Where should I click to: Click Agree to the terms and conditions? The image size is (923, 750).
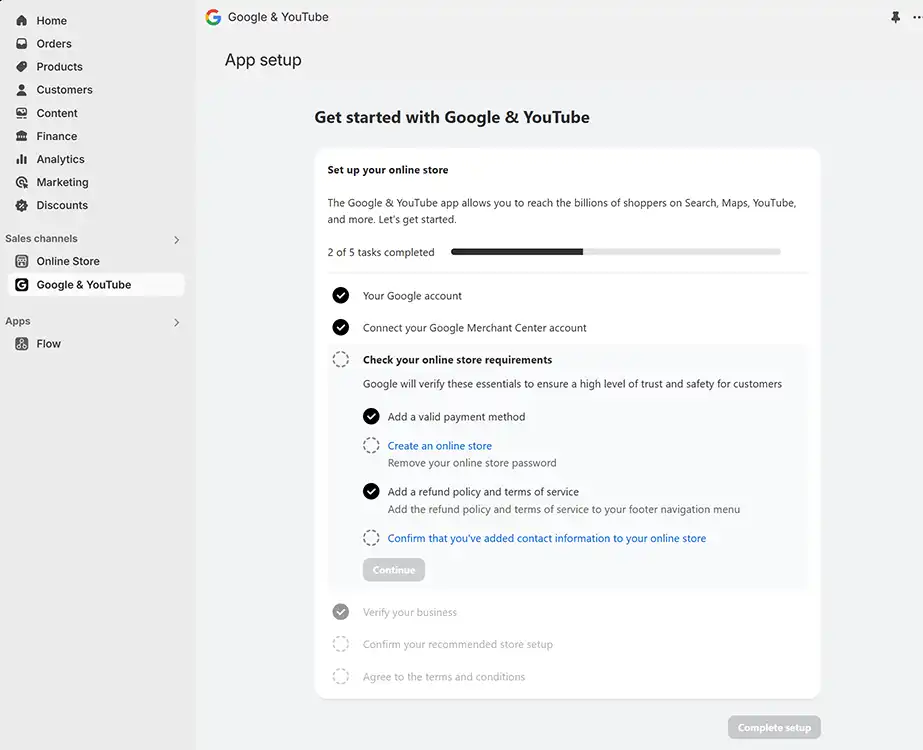[x=444, y=676]
